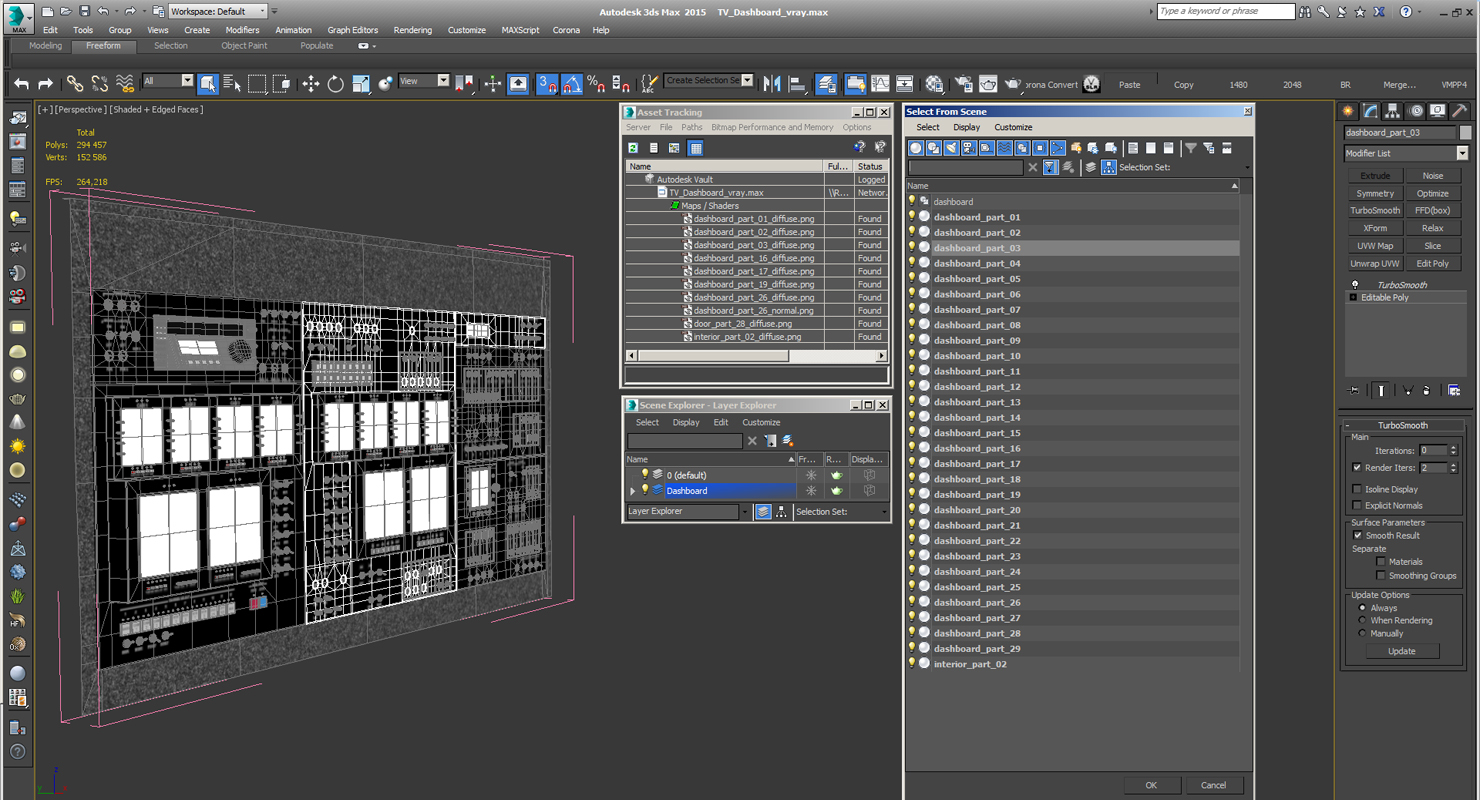
Task: Click Configure Modifier Sets icon
Action: (1454, 391)
